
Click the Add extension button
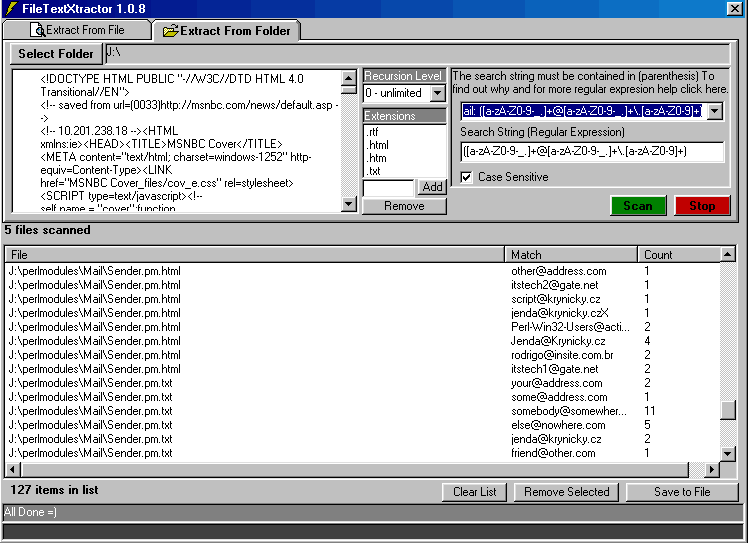click(432, 187)
